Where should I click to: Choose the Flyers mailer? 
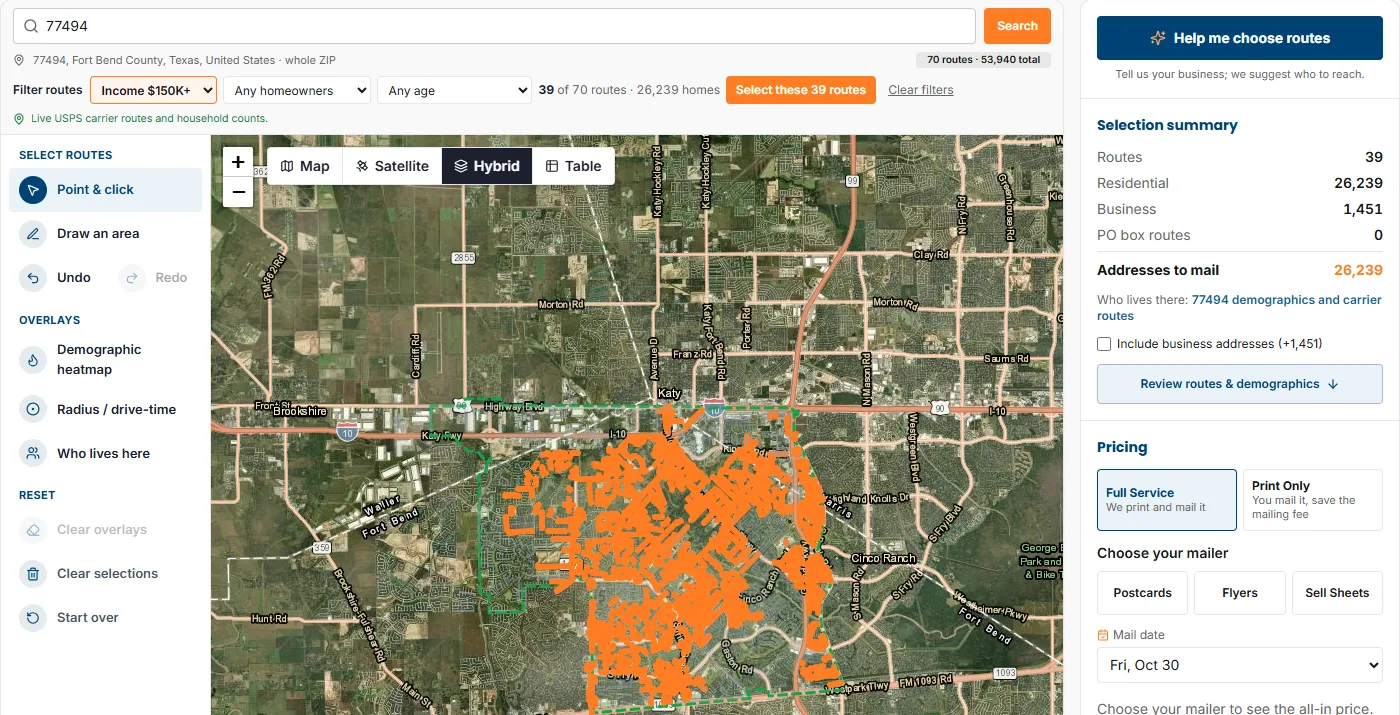[x=1240, y=593]
